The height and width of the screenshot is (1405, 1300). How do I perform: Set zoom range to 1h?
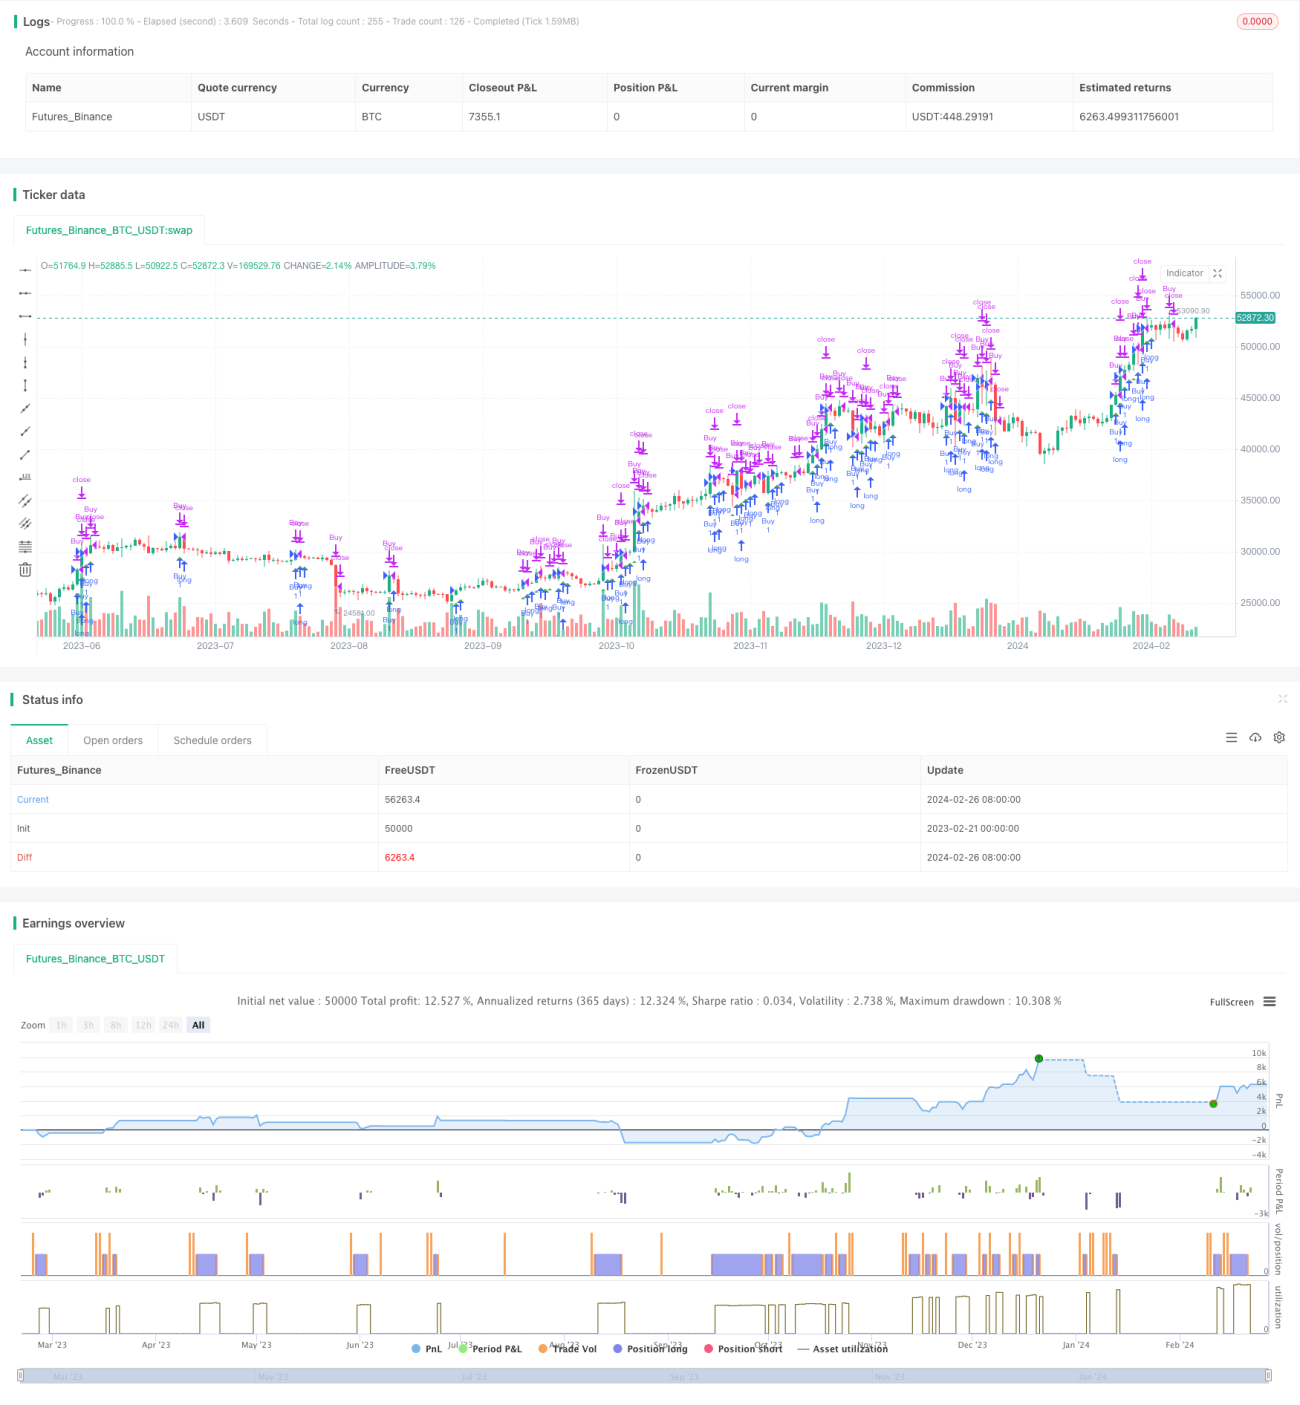(x=61, y=1025)
